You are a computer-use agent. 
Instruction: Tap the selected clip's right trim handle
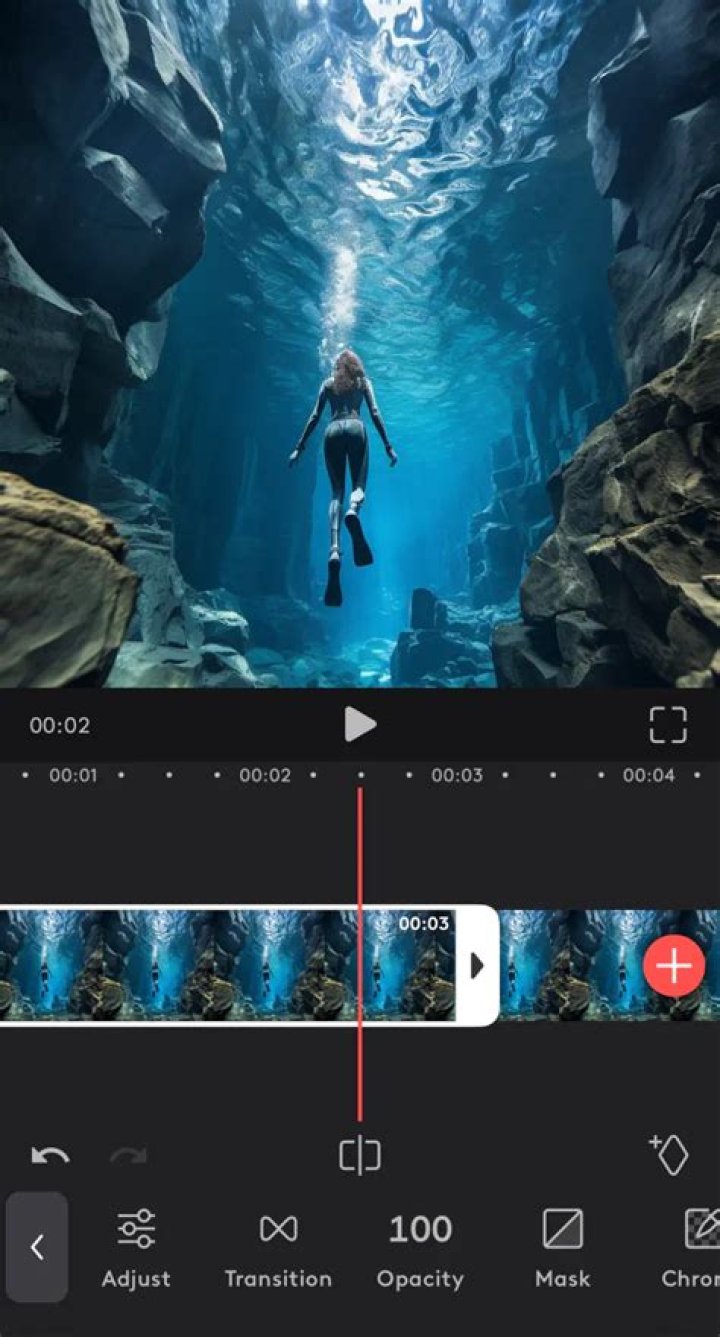477,965
